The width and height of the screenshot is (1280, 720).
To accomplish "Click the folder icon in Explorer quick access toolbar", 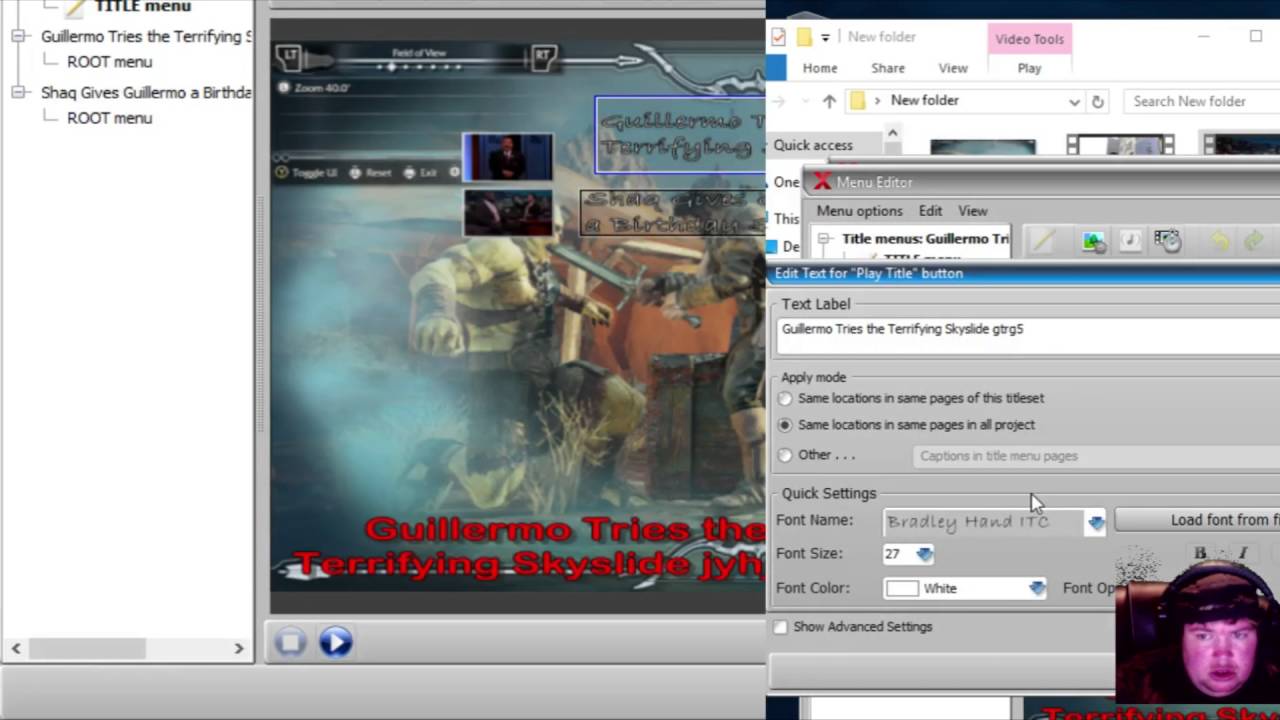I will pos(804,37).
